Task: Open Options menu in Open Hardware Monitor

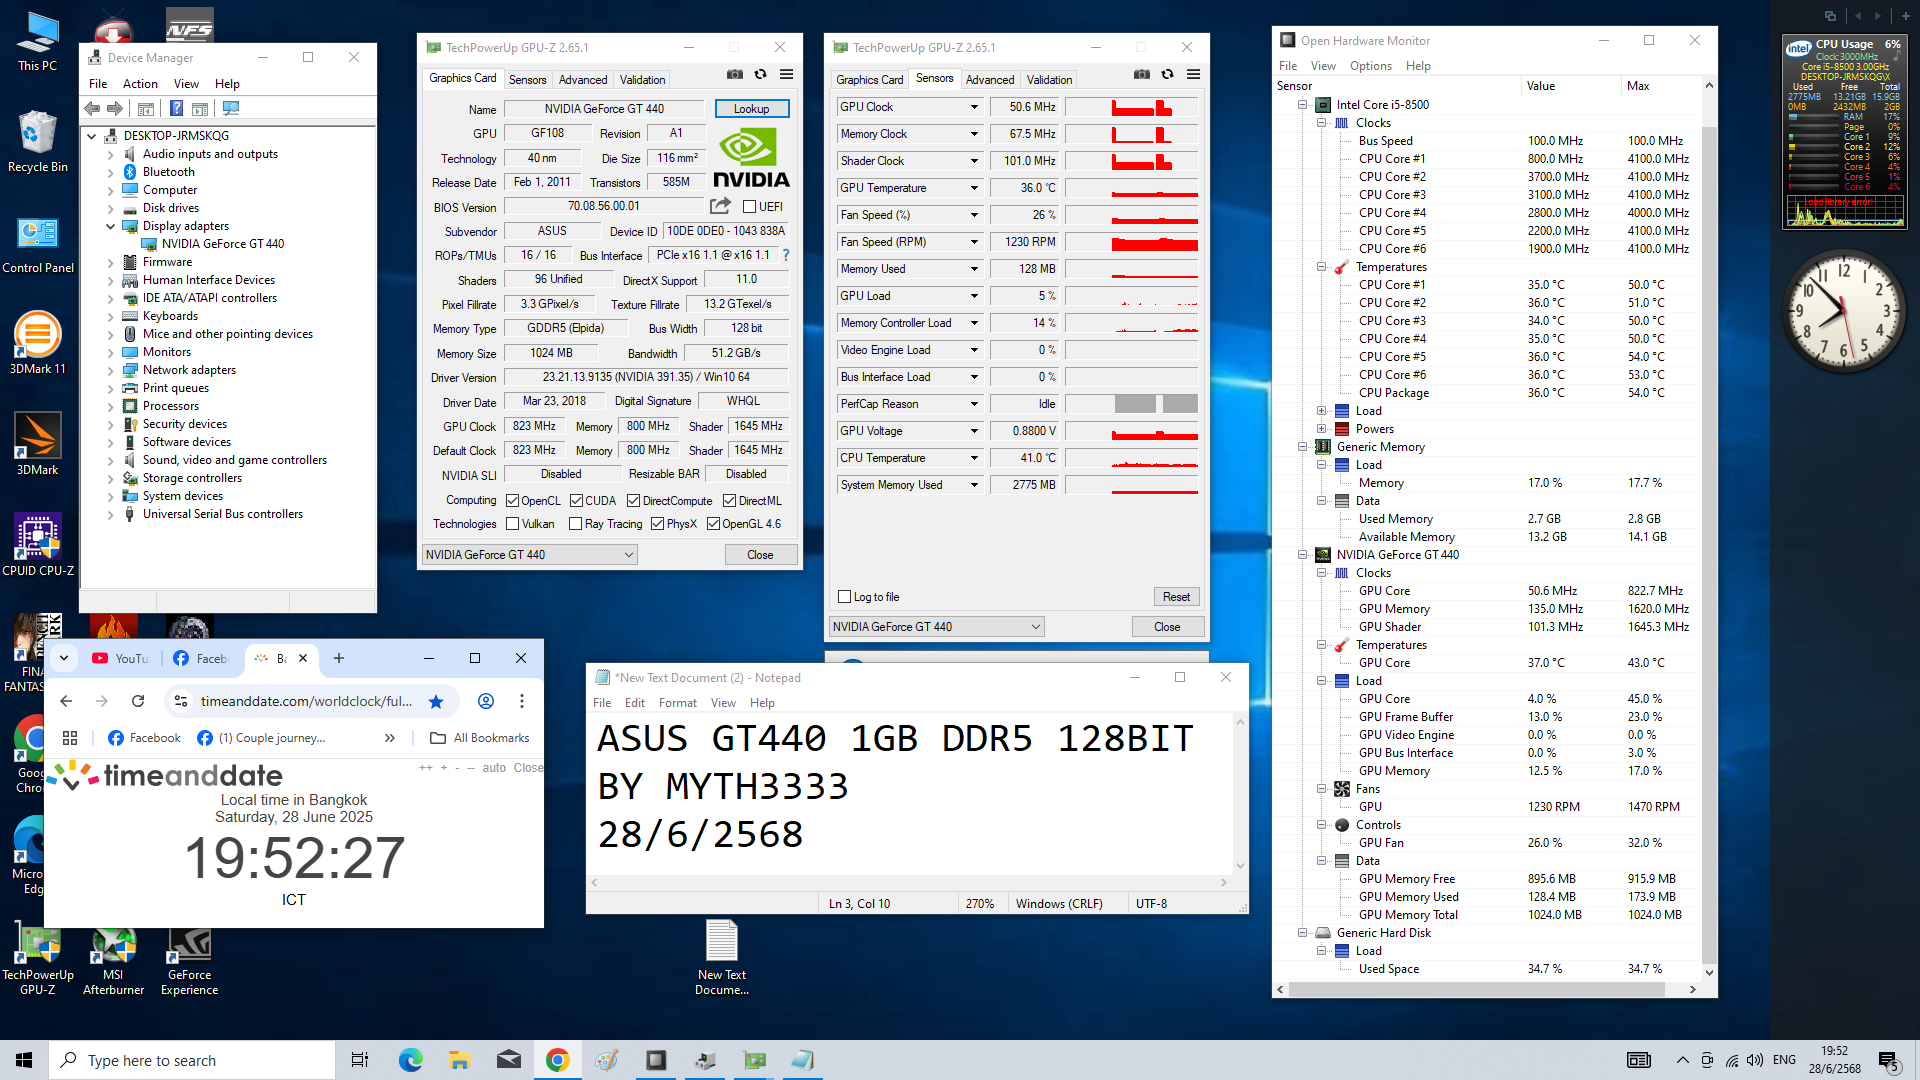Action: click(x=1370, y=66)
